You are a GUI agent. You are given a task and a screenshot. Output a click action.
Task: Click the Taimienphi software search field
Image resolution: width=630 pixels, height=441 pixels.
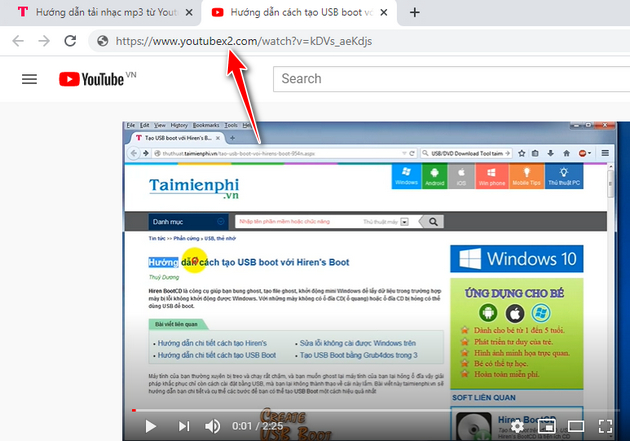tap(297, 222)
